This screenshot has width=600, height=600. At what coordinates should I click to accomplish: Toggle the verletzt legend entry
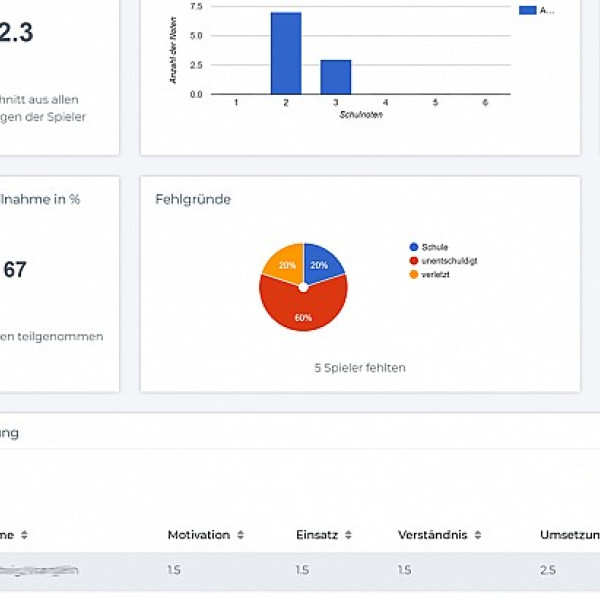pos(435,274)
